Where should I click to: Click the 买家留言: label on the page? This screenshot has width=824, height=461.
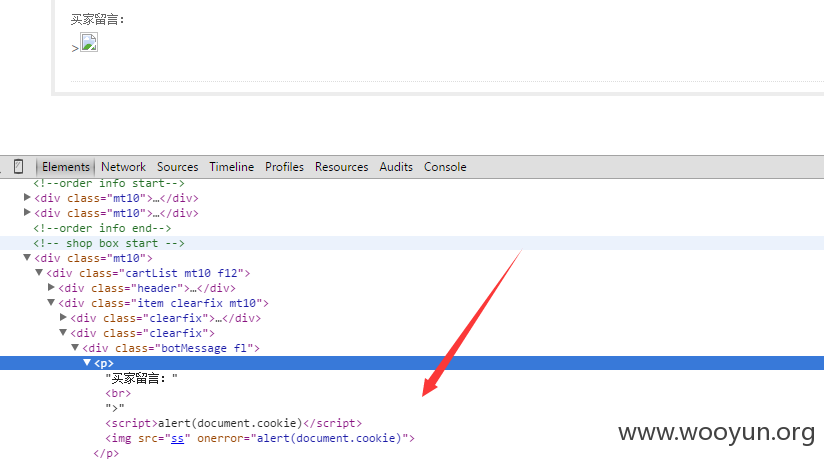click(97, 20)
